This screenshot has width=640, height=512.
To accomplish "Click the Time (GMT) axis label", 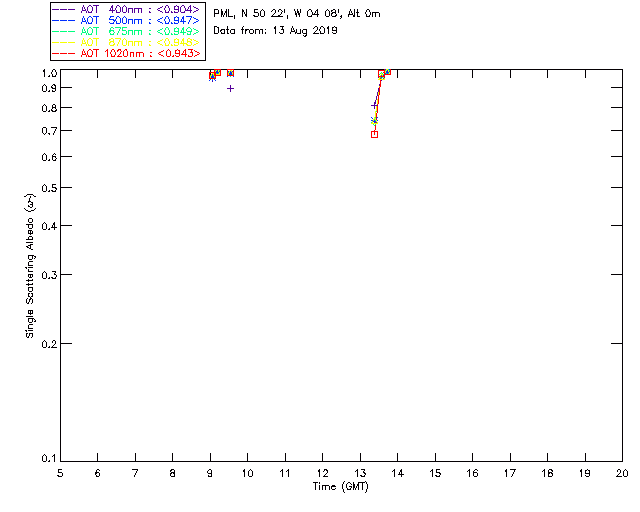I will coord(341,487).
